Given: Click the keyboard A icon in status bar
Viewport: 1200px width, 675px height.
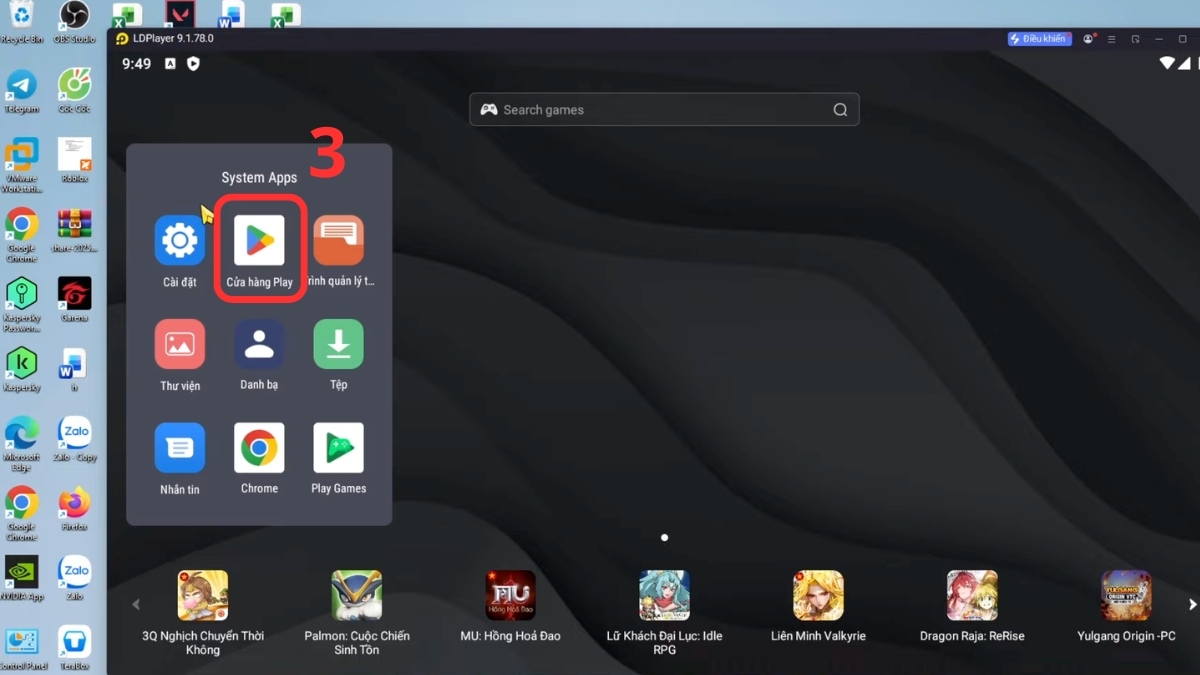Looking at the screenshot, I should pyautogui.click(x=170, y=64).
